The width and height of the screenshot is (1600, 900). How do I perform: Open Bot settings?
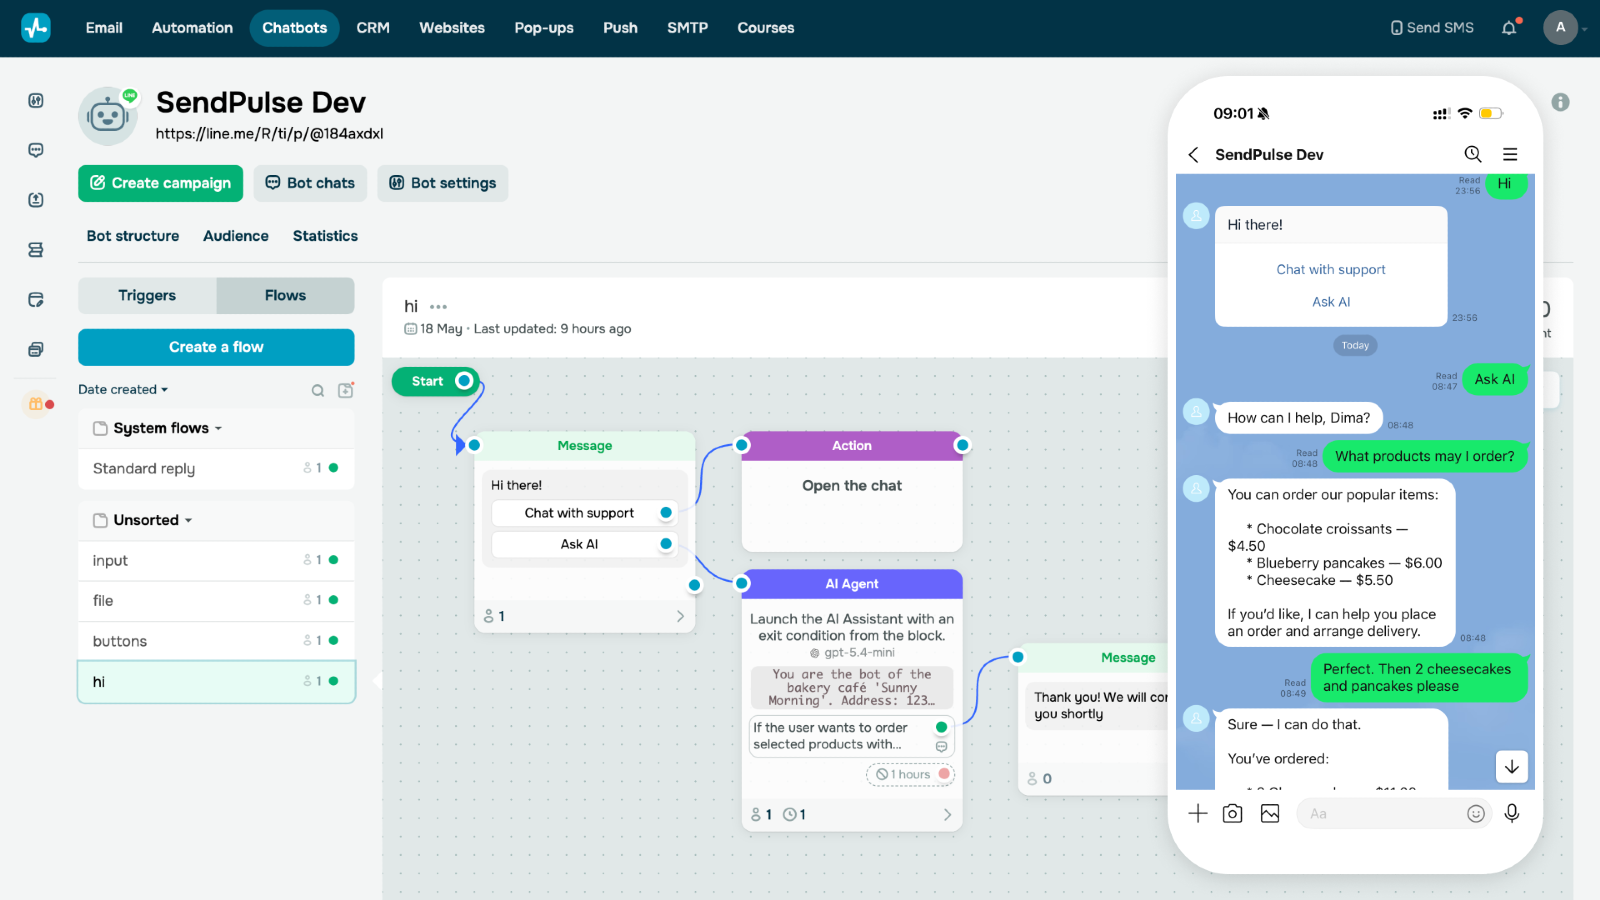click(x=443, y=183)
